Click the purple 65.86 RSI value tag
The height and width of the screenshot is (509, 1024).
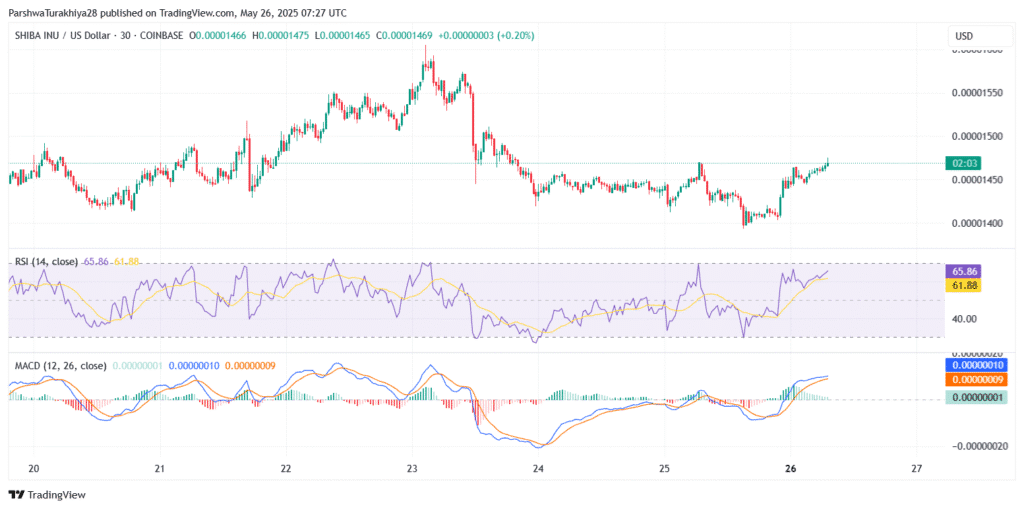(x=962, y=271)
